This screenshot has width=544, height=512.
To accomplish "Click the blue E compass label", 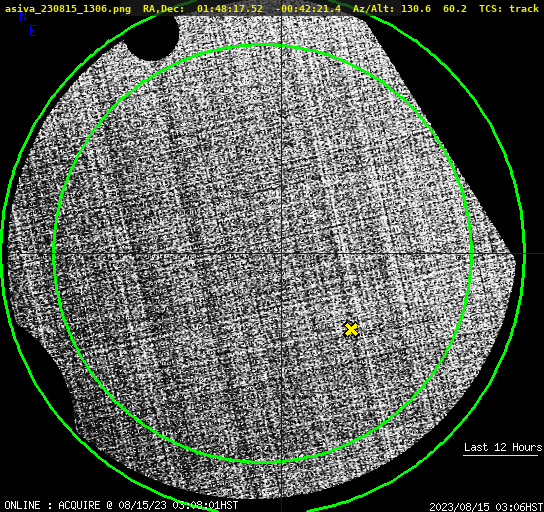I will (33, 31).
